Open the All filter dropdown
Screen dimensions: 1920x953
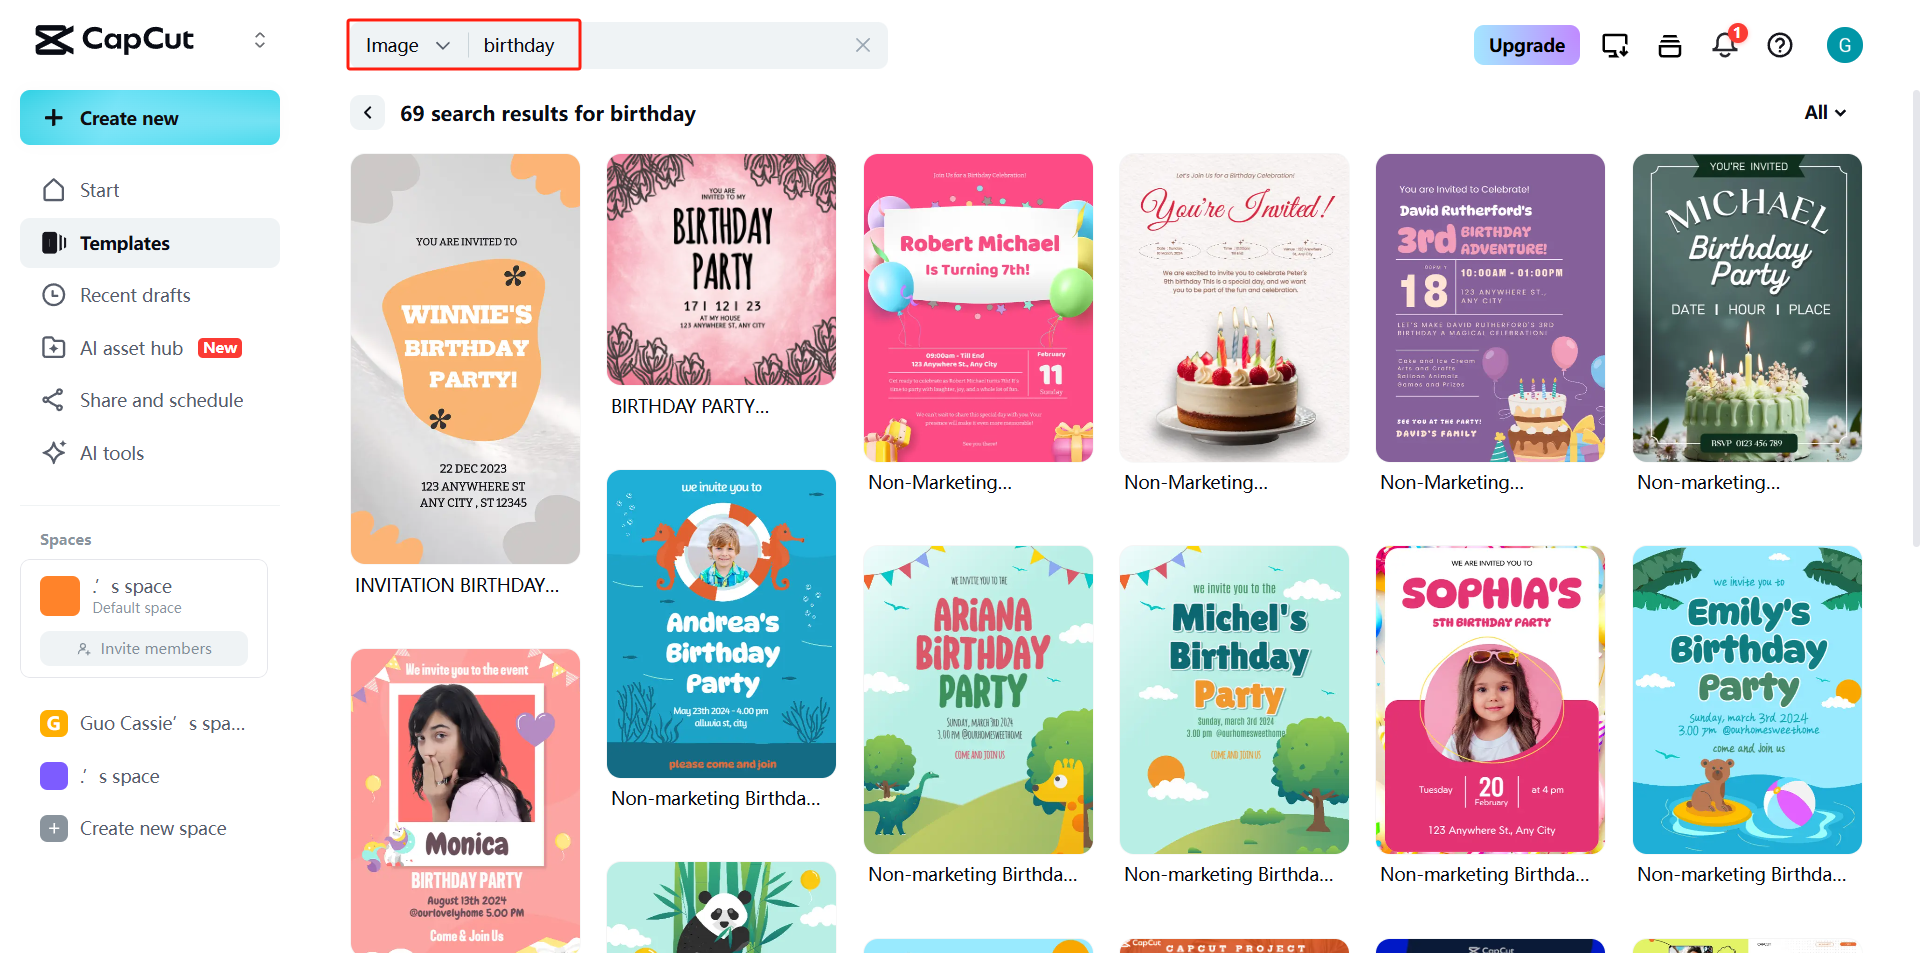(x=1825, y=113)
